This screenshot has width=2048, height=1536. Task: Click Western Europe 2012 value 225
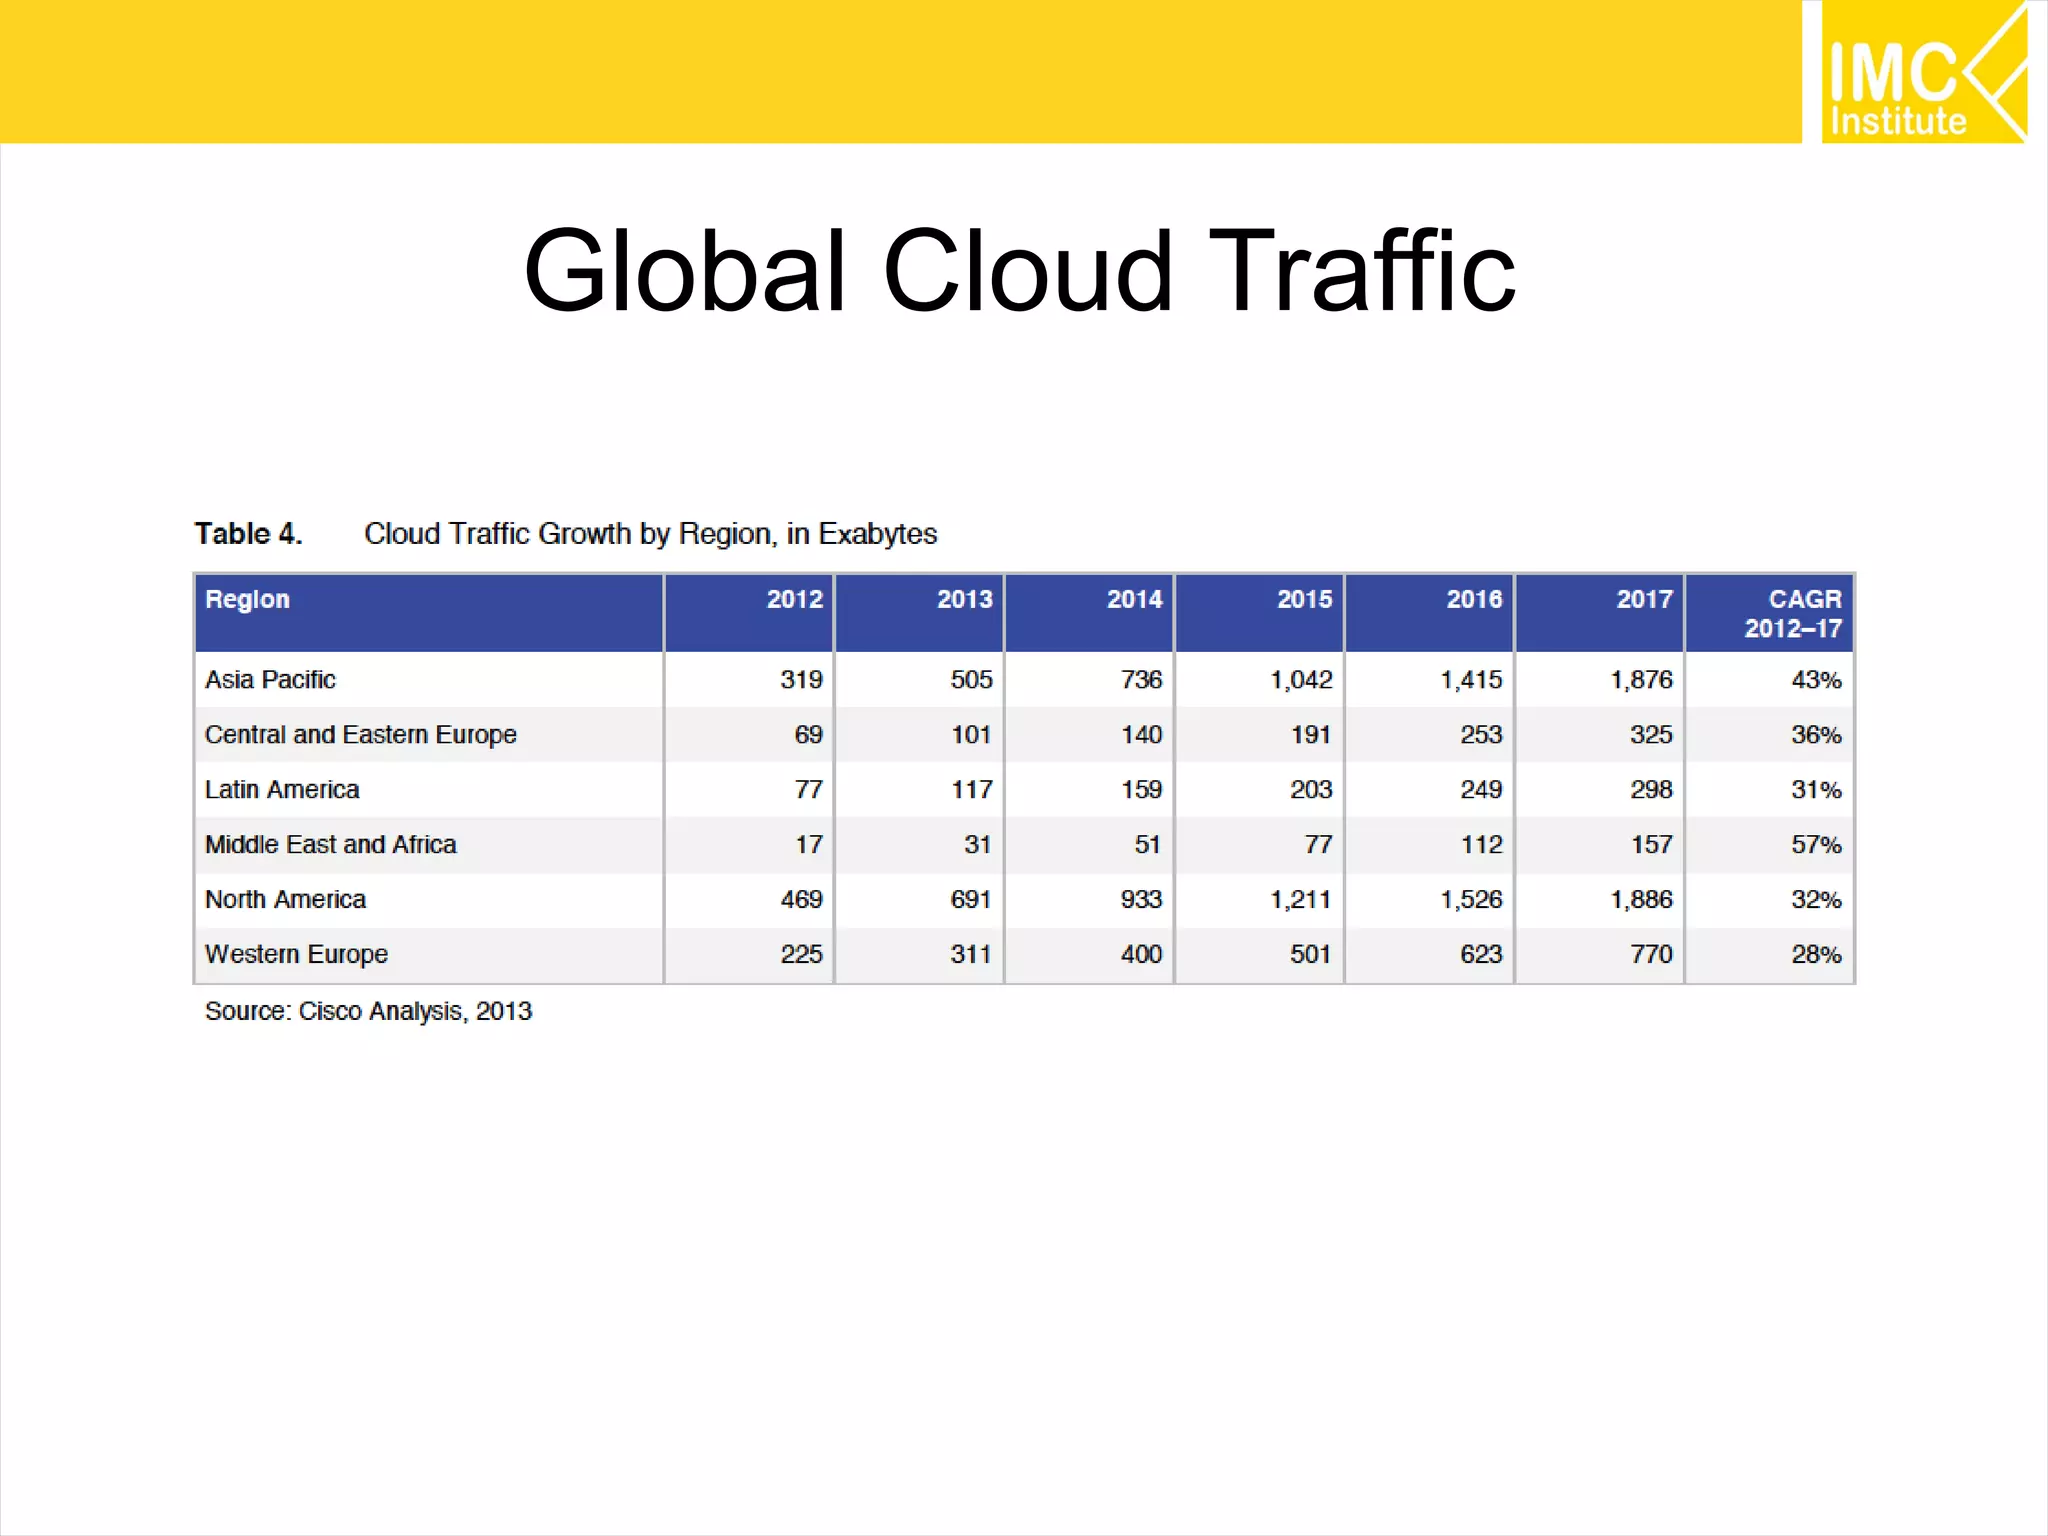[x=802, y=955]
